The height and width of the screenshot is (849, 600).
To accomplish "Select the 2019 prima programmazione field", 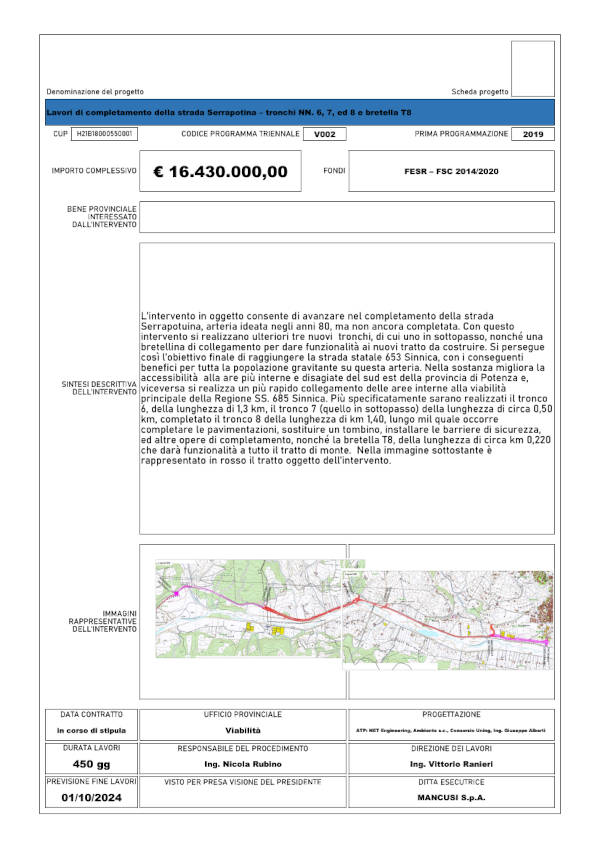I will click(x=533, y=134).
